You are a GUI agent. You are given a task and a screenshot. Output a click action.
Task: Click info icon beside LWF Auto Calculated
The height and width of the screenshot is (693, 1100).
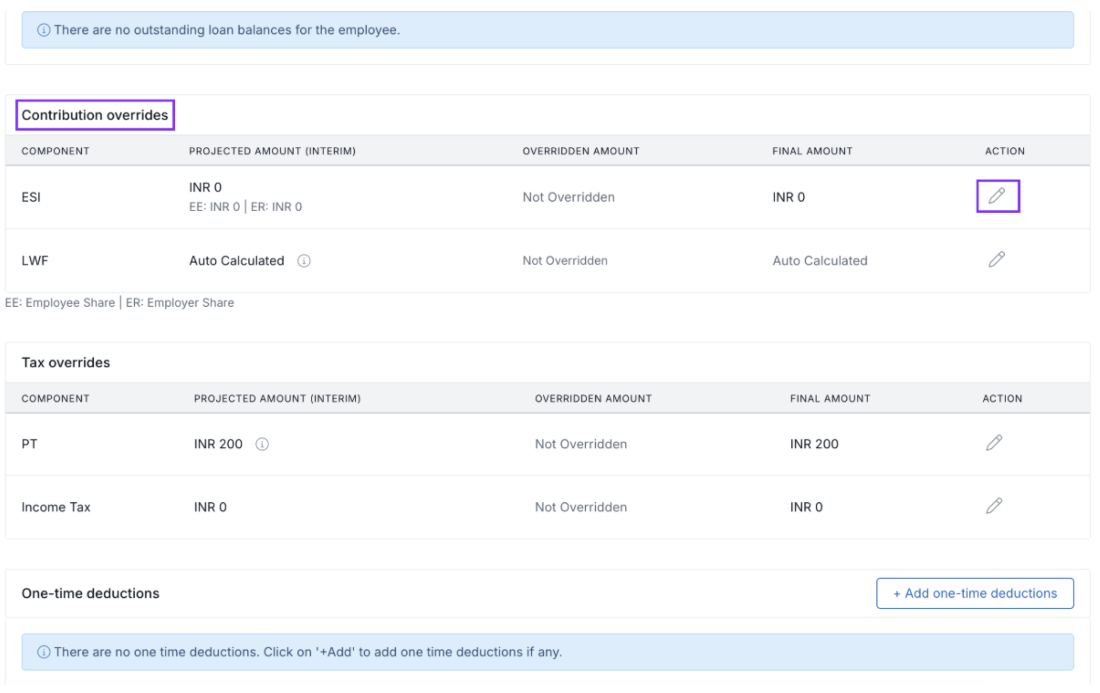point(304,261)
